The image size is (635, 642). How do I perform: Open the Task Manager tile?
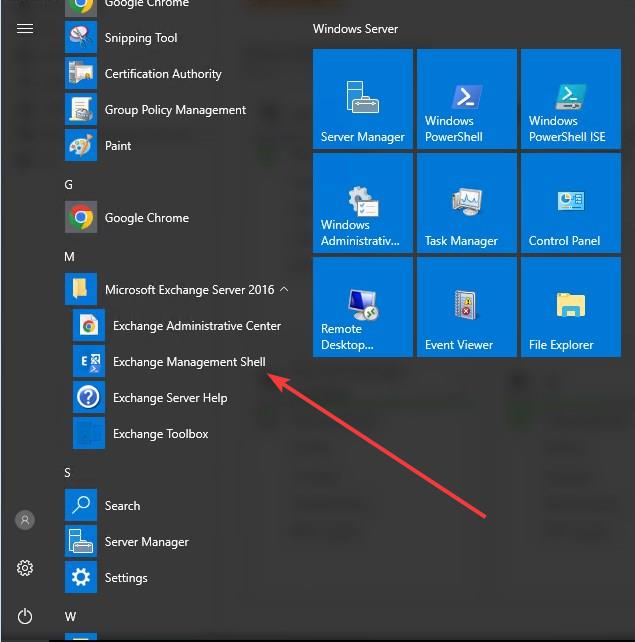pyautogui.click(x=467, y=203)
